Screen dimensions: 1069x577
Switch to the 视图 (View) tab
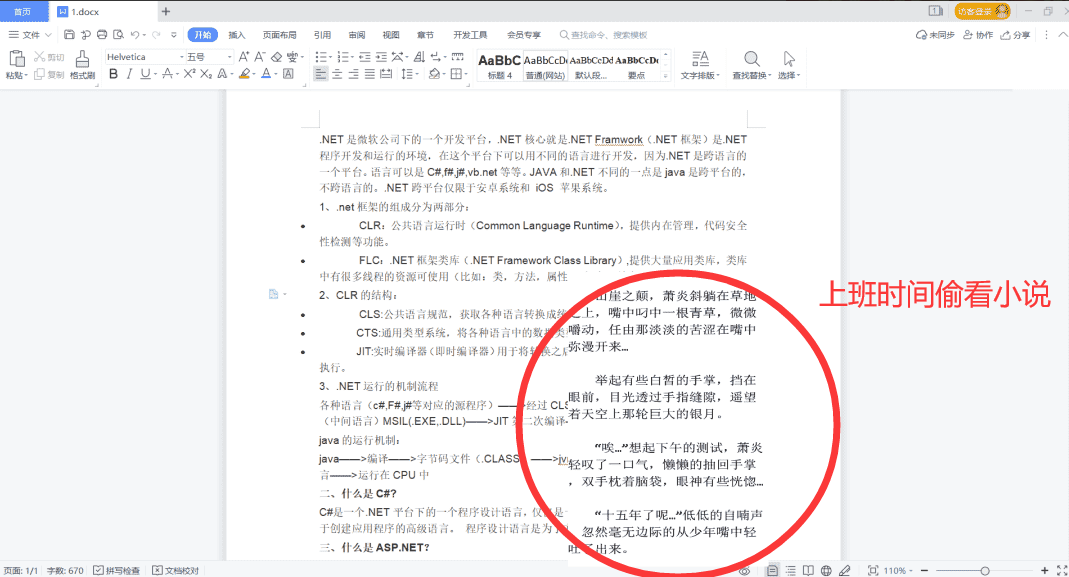click(391, 35)
